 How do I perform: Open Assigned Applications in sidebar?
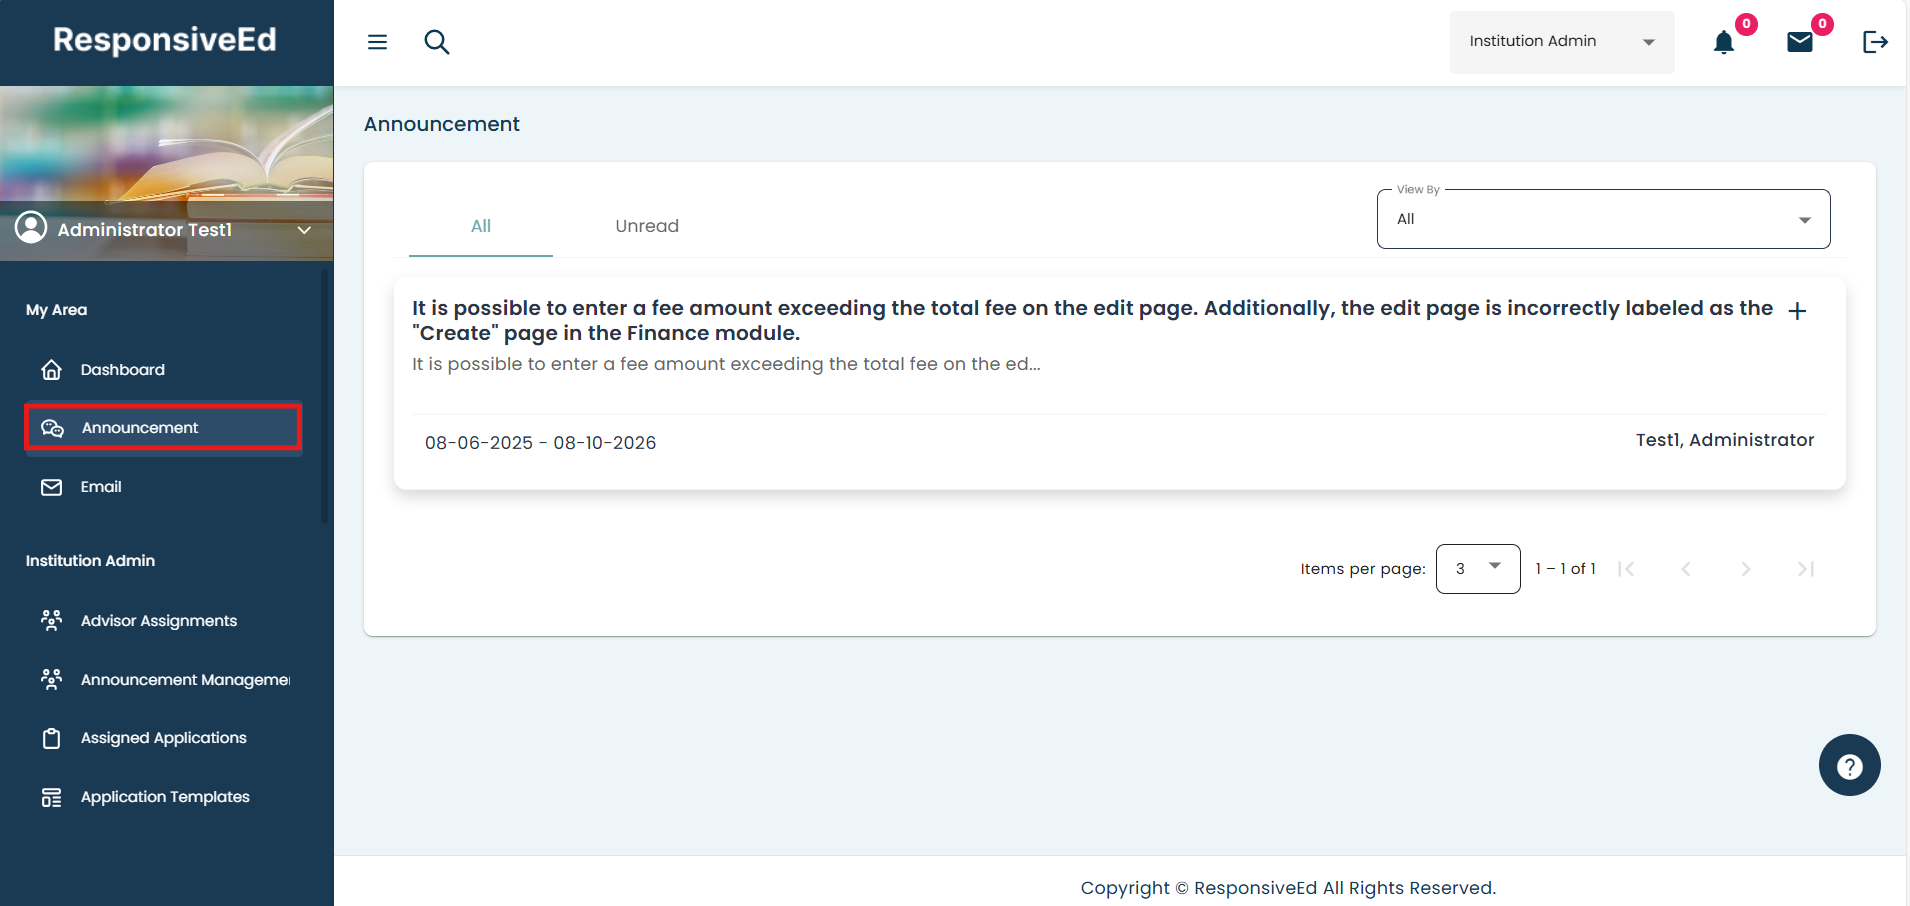tap(163, 738)
